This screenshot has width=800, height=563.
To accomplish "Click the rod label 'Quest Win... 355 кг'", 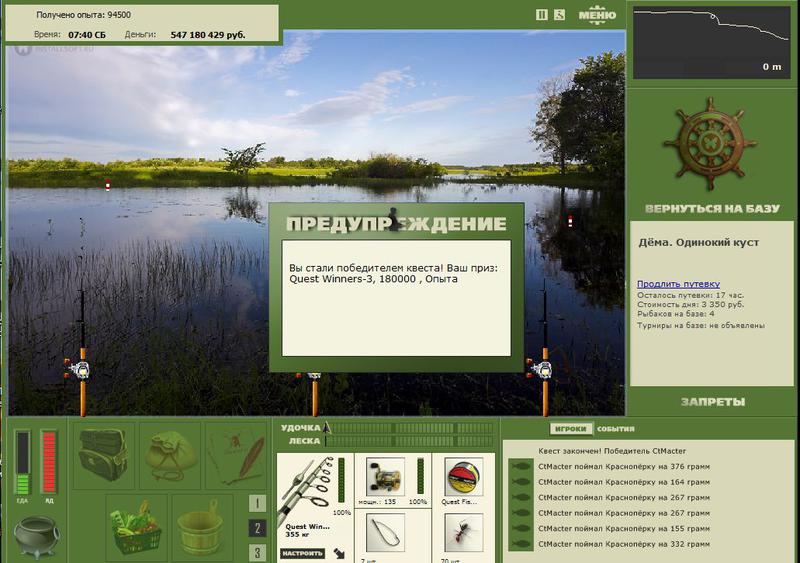I will [307, 530].
